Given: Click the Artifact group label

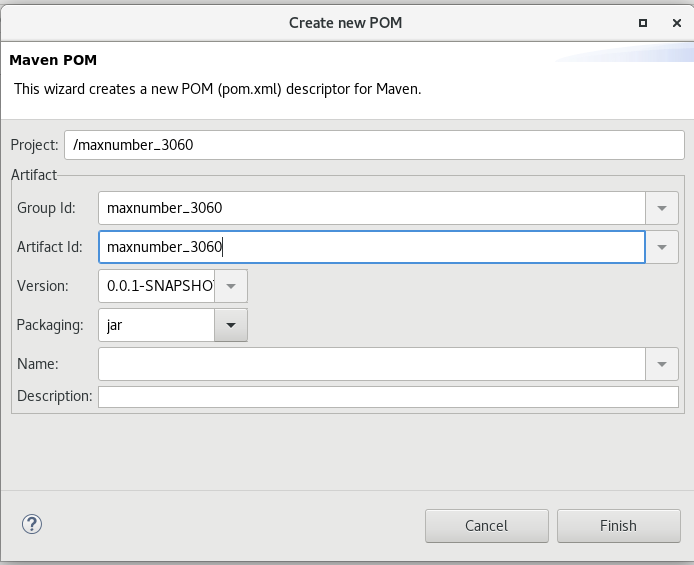Looking at the screenshot, I should point(34,175).
